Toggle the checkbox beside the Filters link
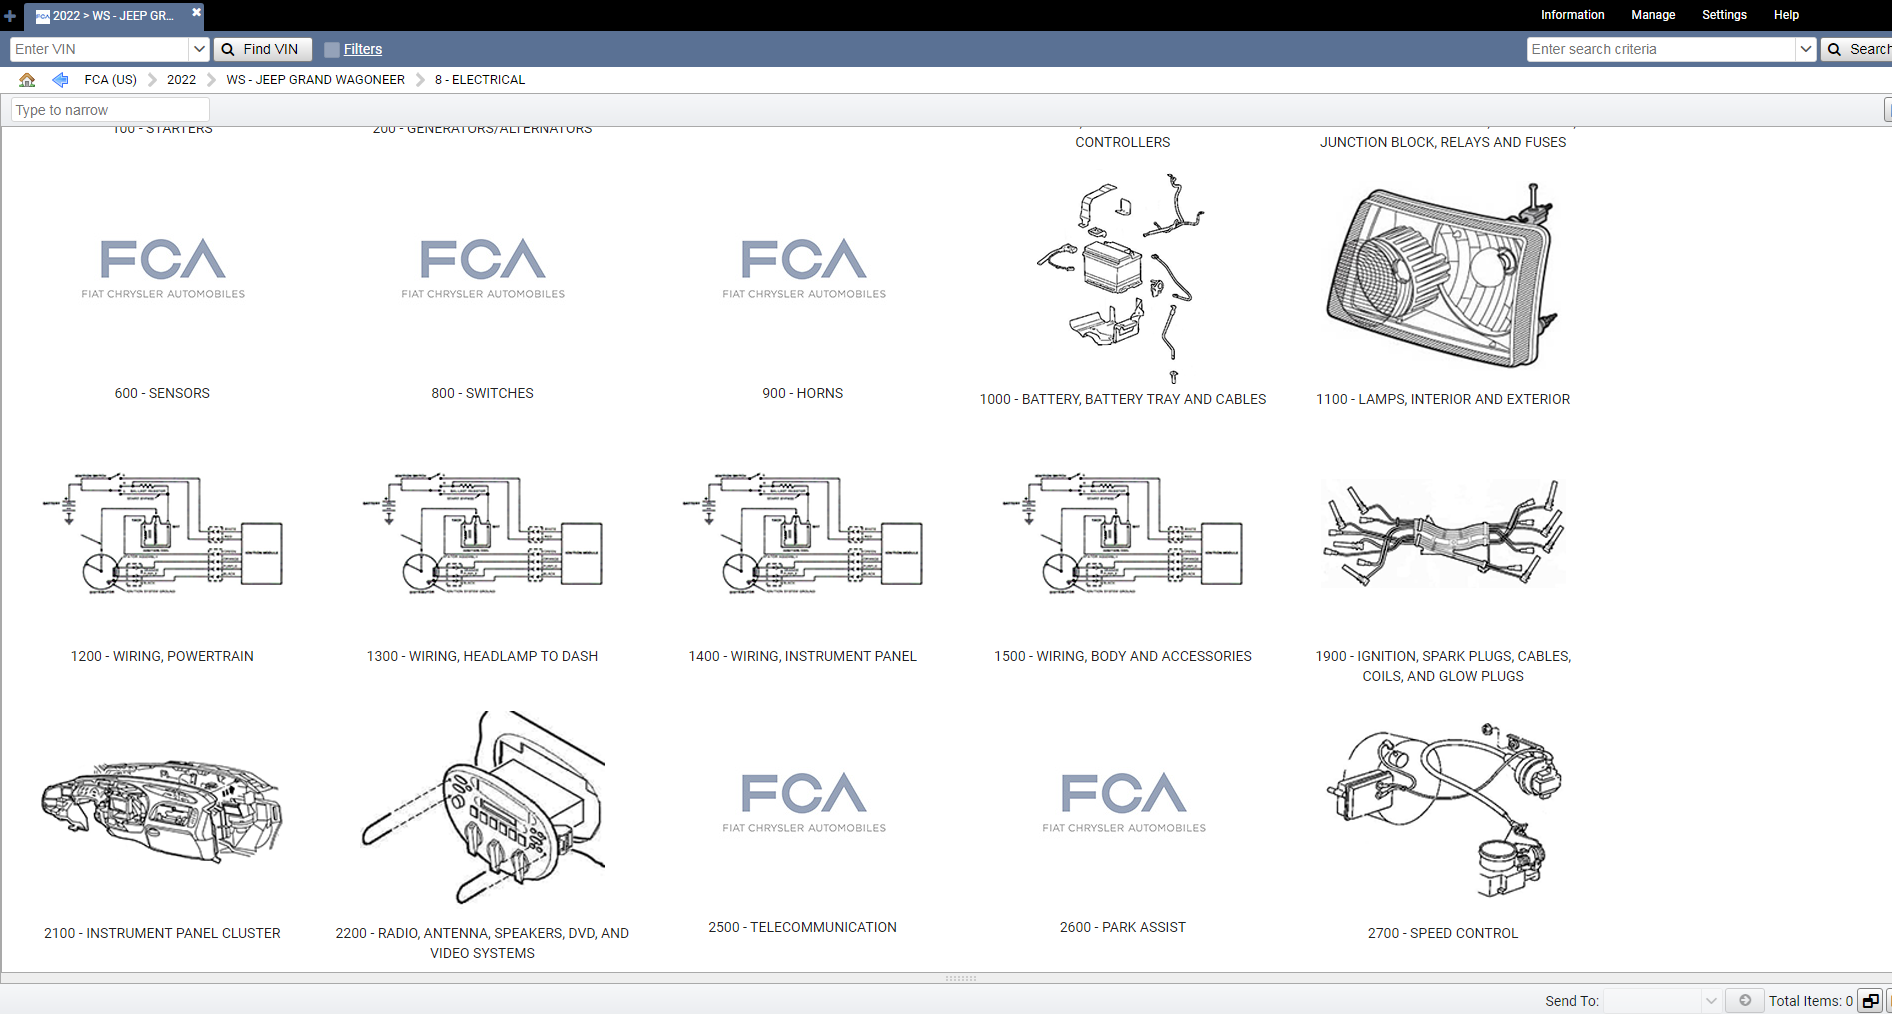Image resolution: width=1892 pixels, height=1014 pixels. [331, 48]
